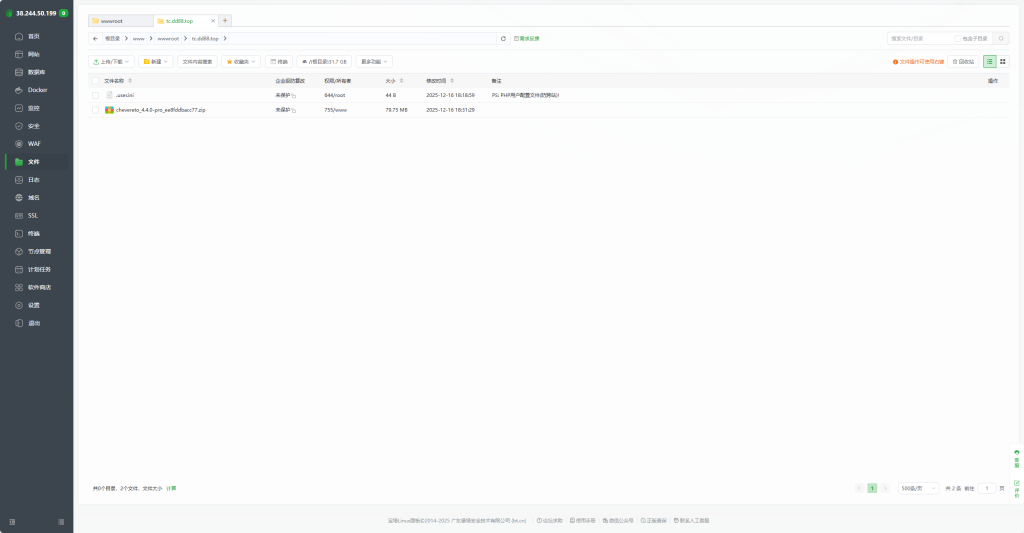Viewport: 1024px width, 533px height.
Task: Open the 软件商店 software store icon
Action: click(19, 287)
